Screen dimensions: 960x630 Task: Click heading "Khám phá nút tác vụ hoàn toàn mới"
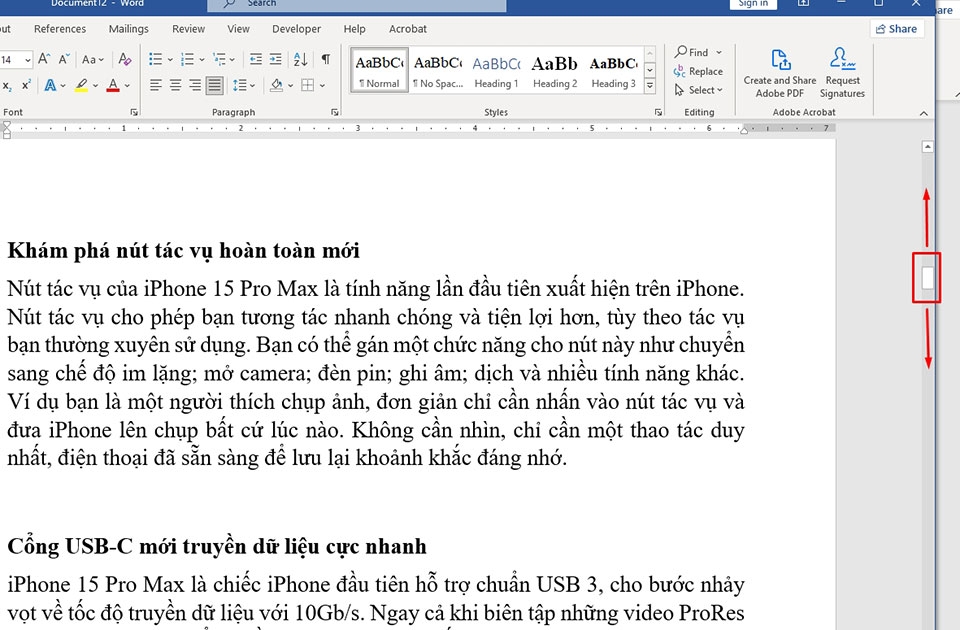click(x=184, y=251)
